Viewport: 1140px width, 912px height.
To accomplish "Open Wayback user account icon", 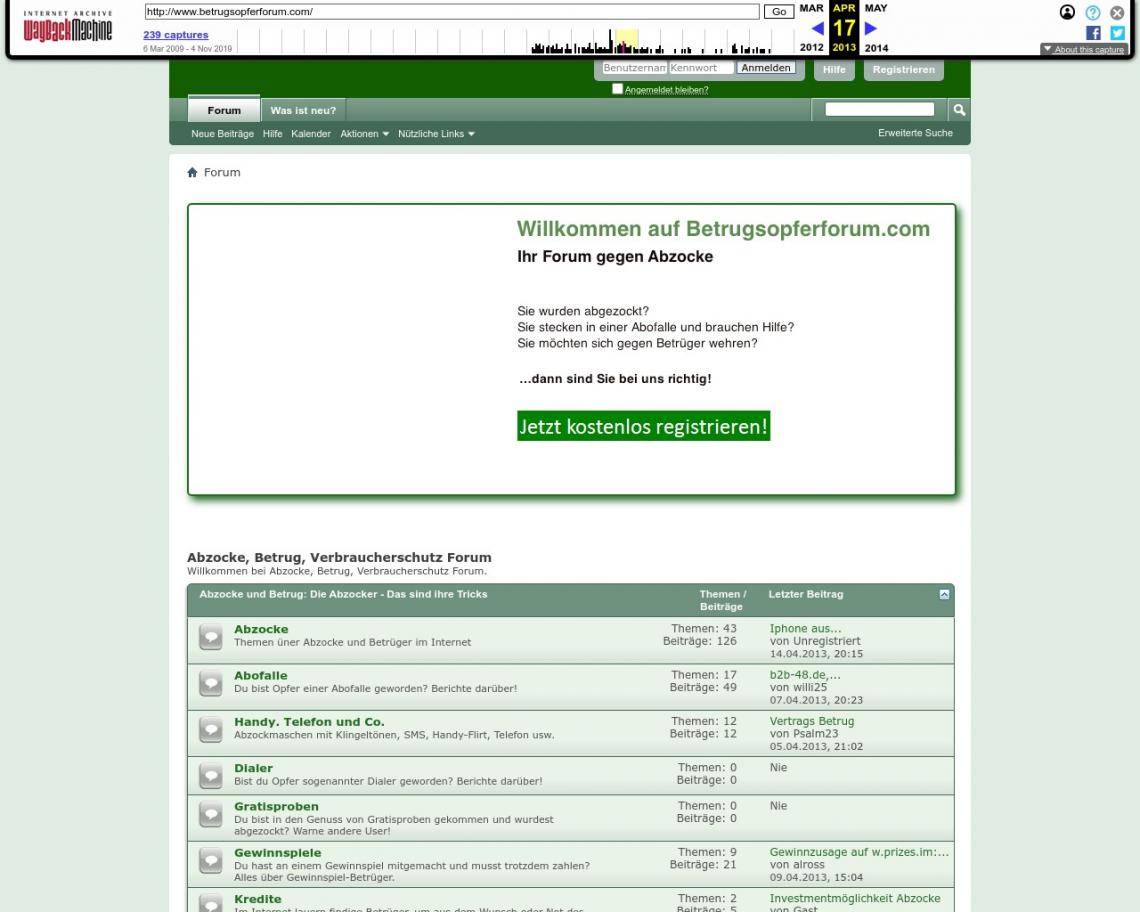I will click(x=1067, y=12).
